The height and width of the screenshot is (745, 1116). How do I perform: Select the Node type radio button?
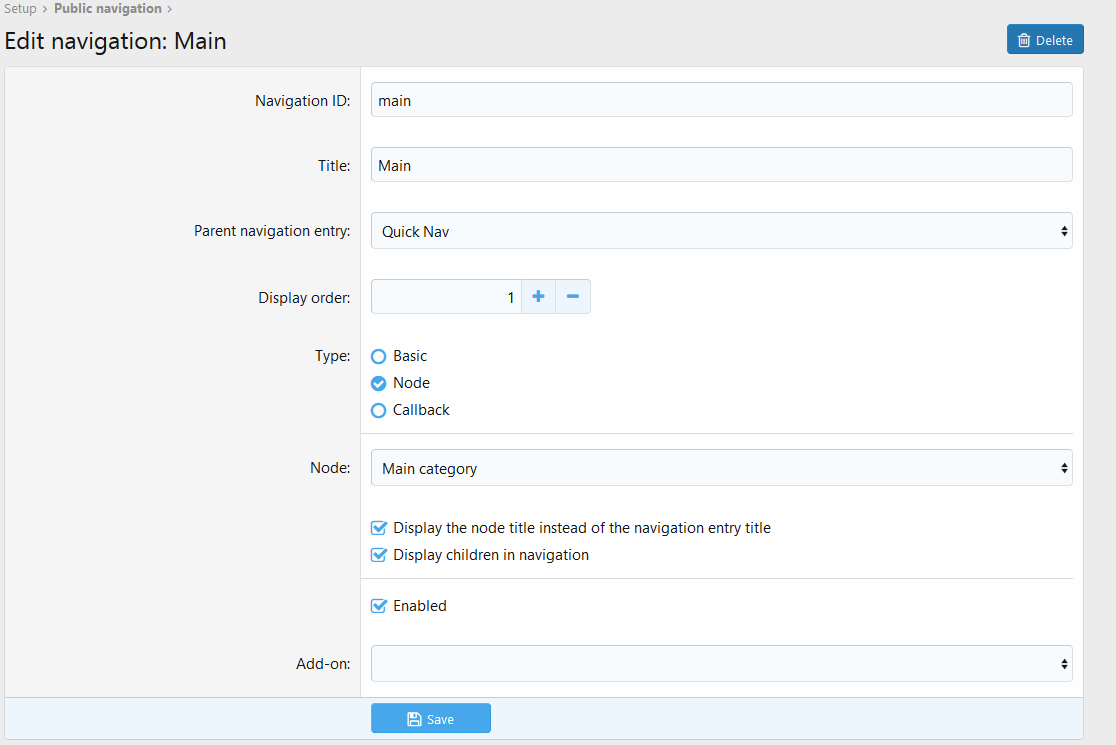tap(379, 384)
